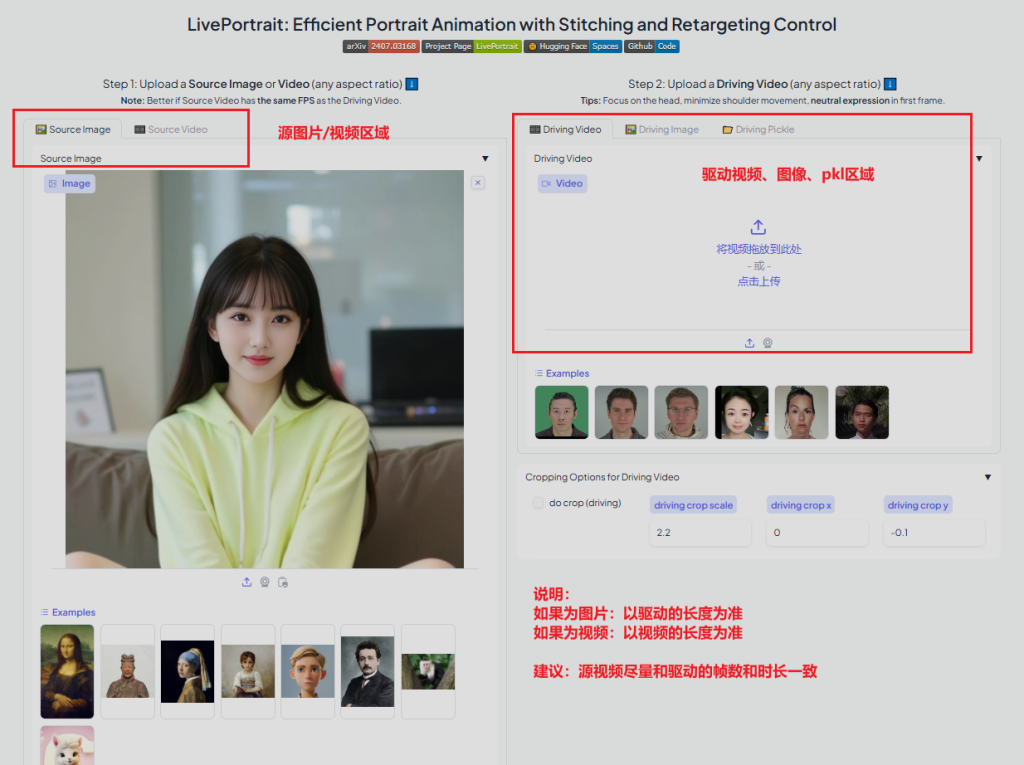The image size is (1024, 765).
Task: Enable the do crop (driving) checkbox
Action: click(x=537, y=503)
